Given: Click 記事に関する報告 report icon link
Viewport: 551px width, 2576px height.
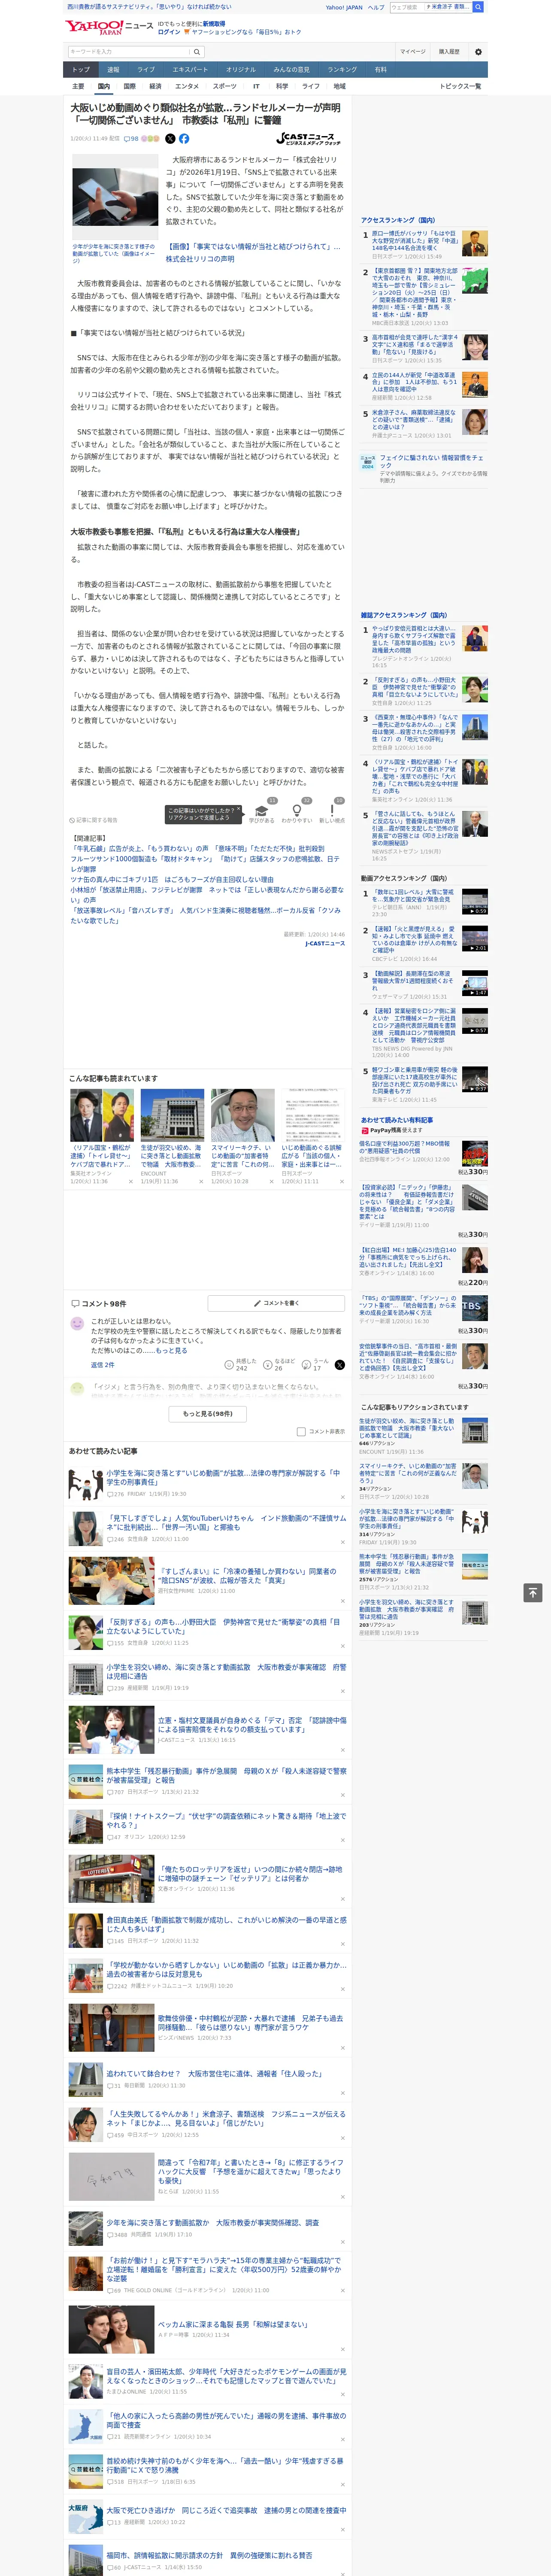Looking at the screenshot, I should click(94, 821).
